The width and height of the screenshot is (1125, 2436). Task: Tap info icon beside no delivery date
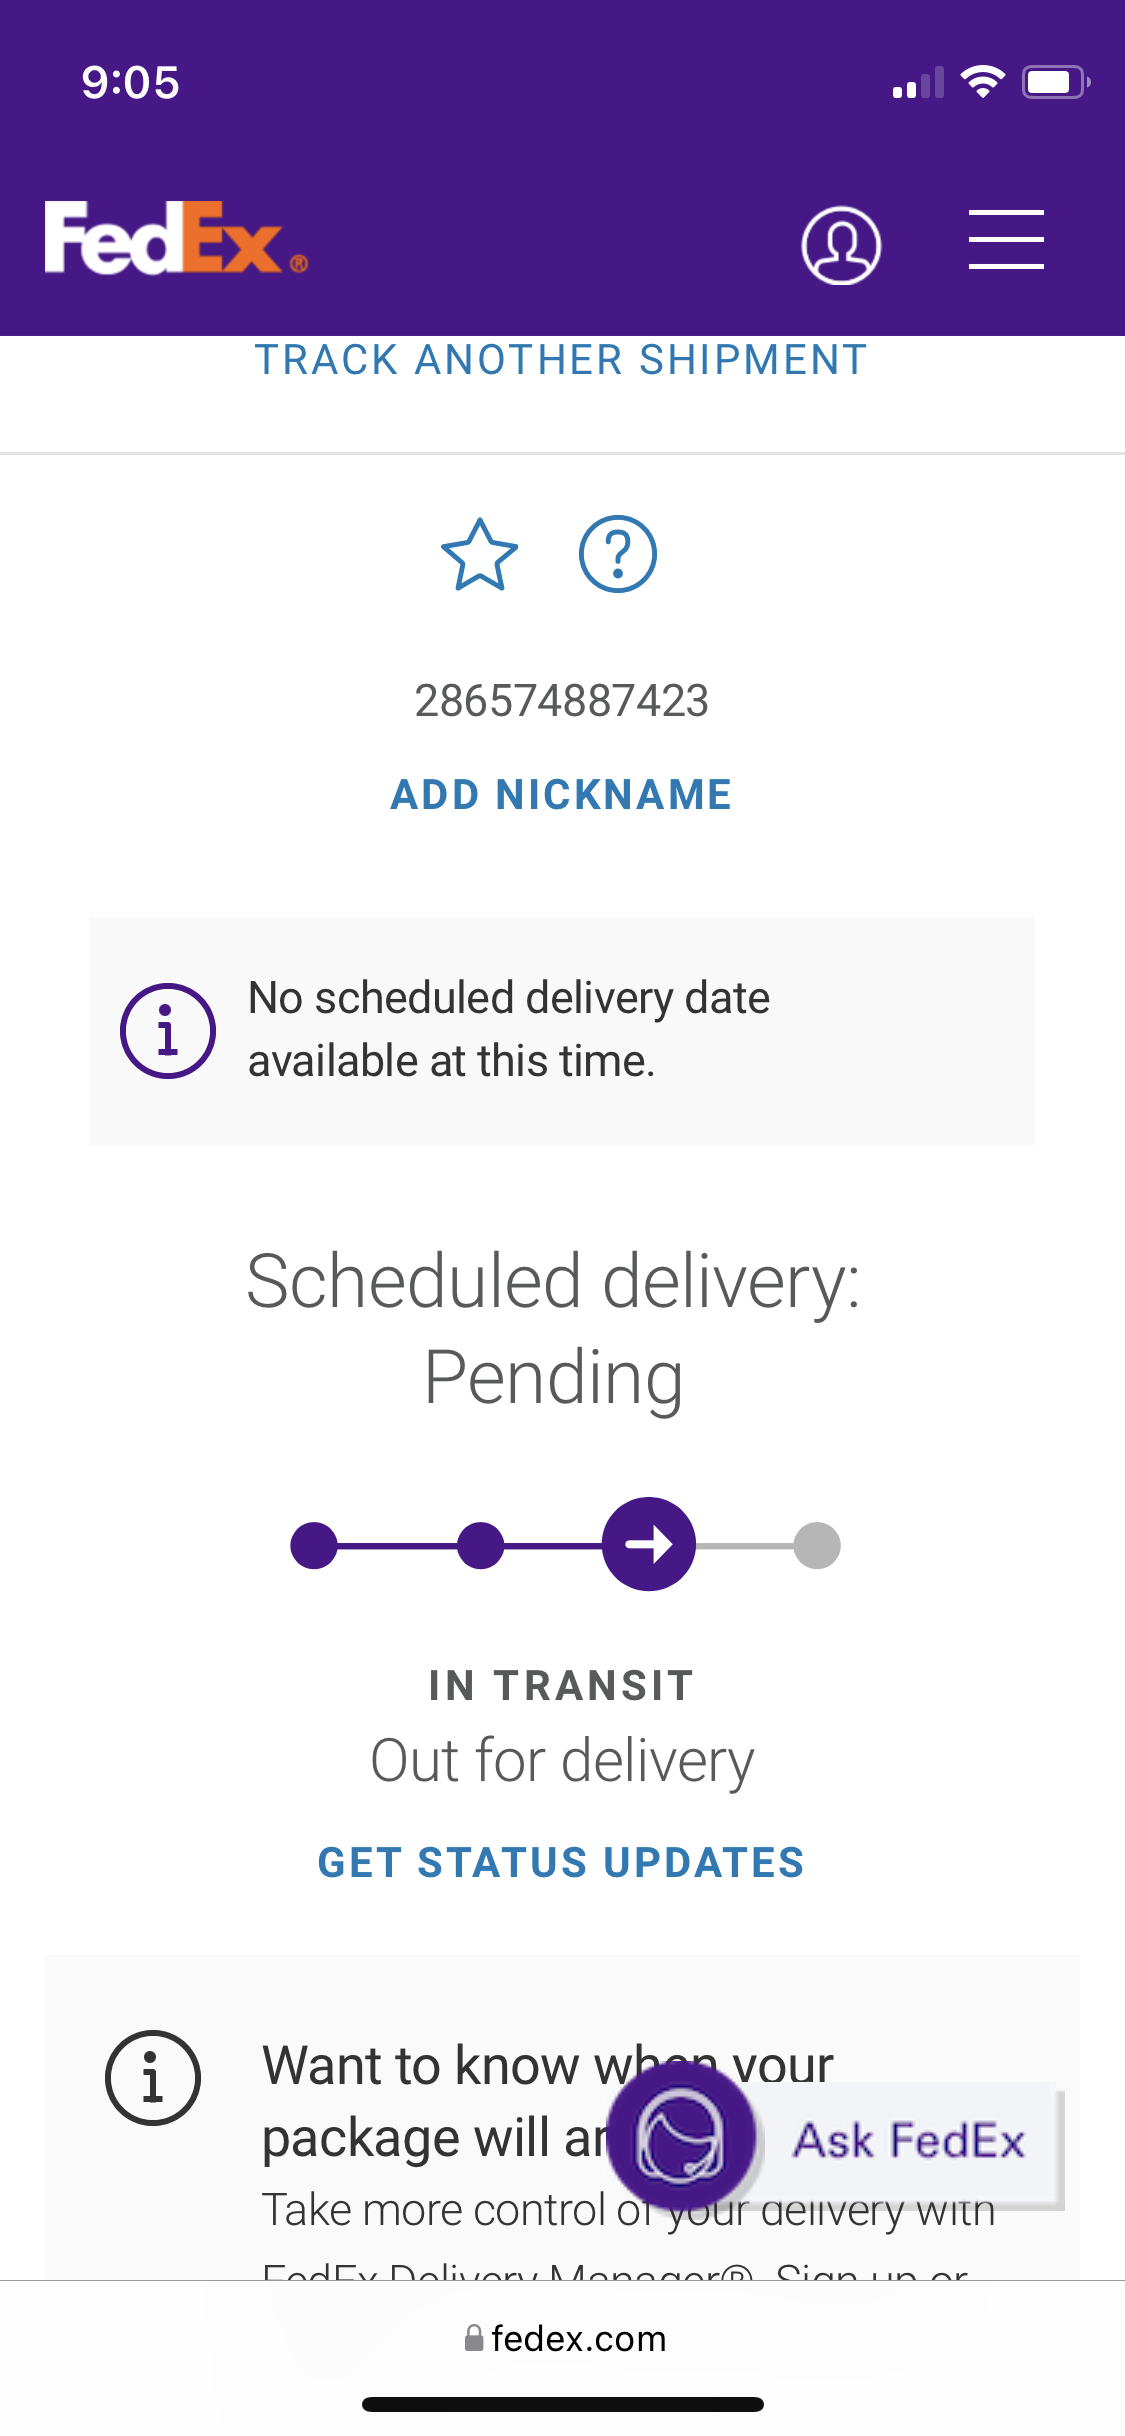click(168, 1031)
